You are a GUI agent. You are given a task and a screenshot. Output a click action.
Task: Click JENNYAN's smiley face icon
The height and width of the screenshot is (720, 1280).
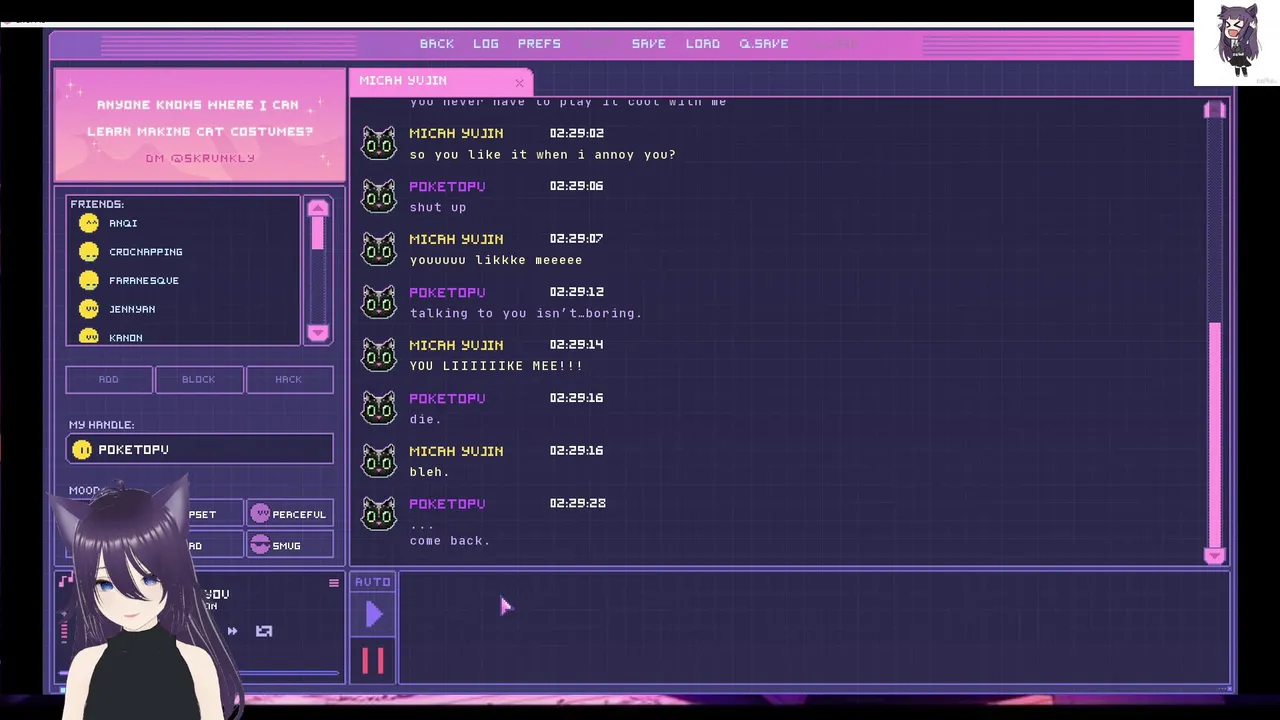pos(89,309)
